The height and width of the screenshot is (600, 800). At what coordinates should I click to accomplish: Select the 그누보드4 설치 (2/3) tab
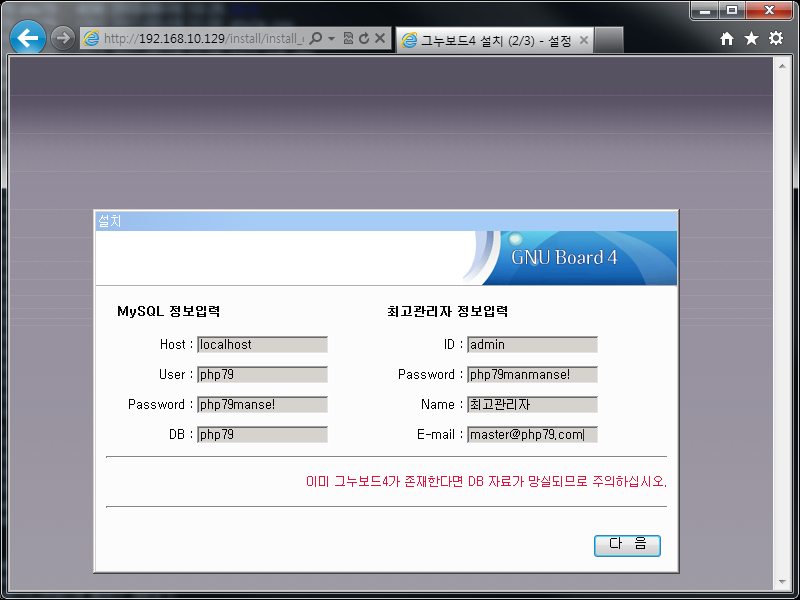495,40
